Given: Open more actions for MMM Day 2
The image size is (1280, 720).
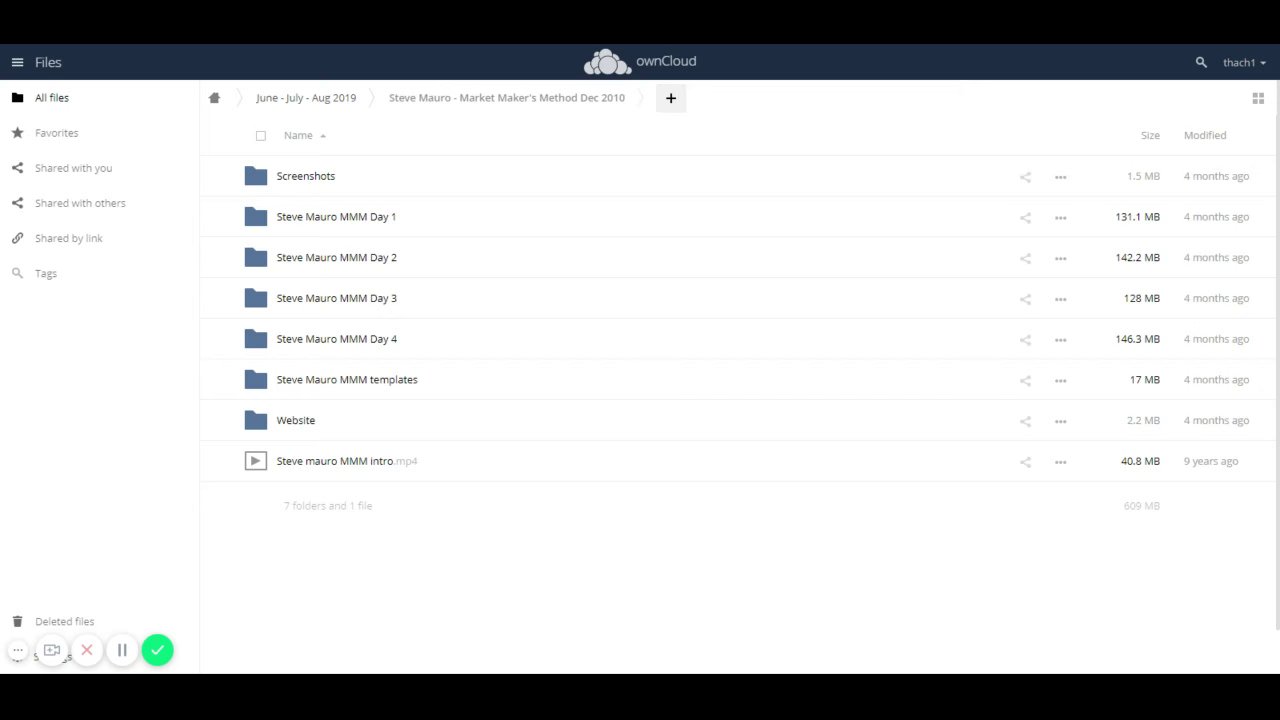Looking at the screenshot, I should (1060, 259).
